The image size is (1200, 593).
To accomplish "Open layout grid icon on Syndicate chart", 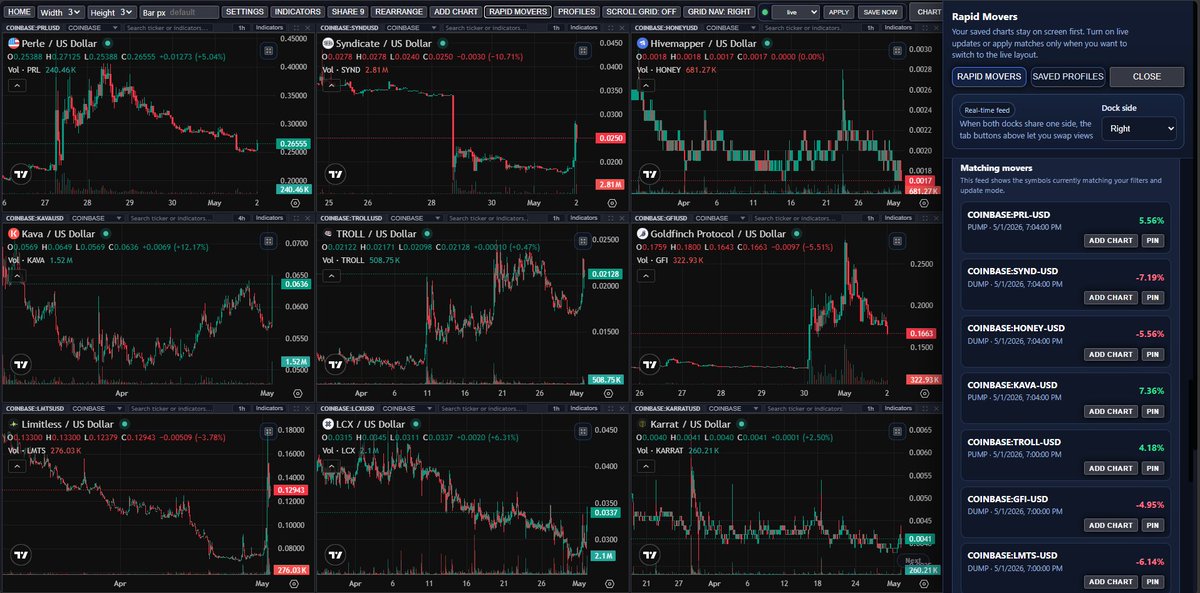I will coord(582,50).
